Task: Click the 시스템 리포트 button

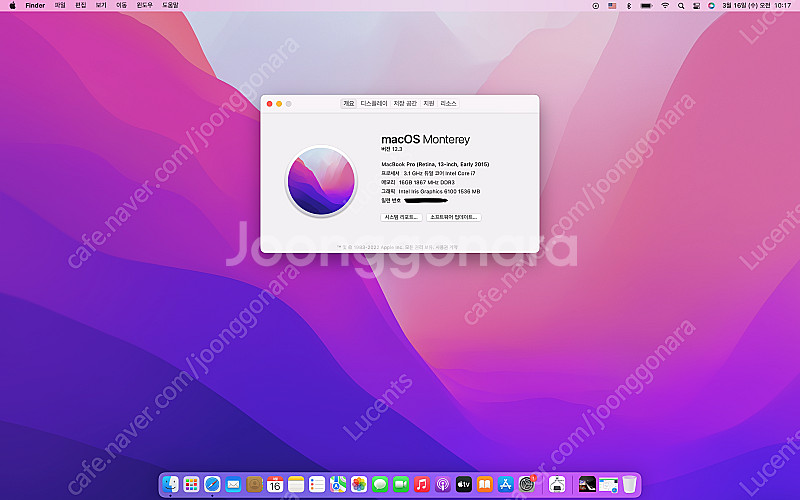Action: coord(401,217)
